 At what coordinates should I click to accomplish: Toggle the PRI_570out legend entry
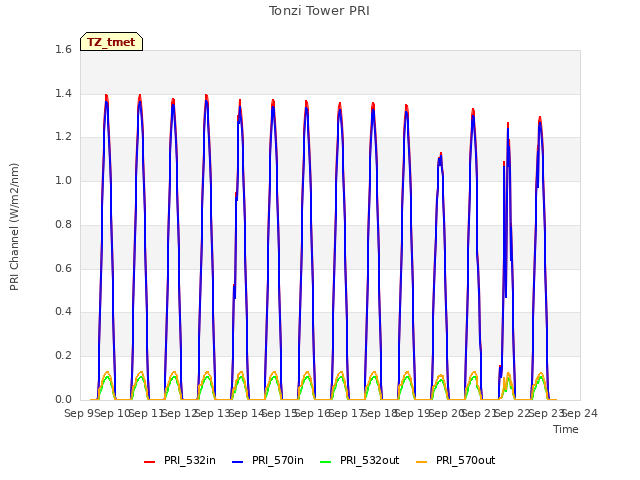pyautogui.click(x=456, y=461)
